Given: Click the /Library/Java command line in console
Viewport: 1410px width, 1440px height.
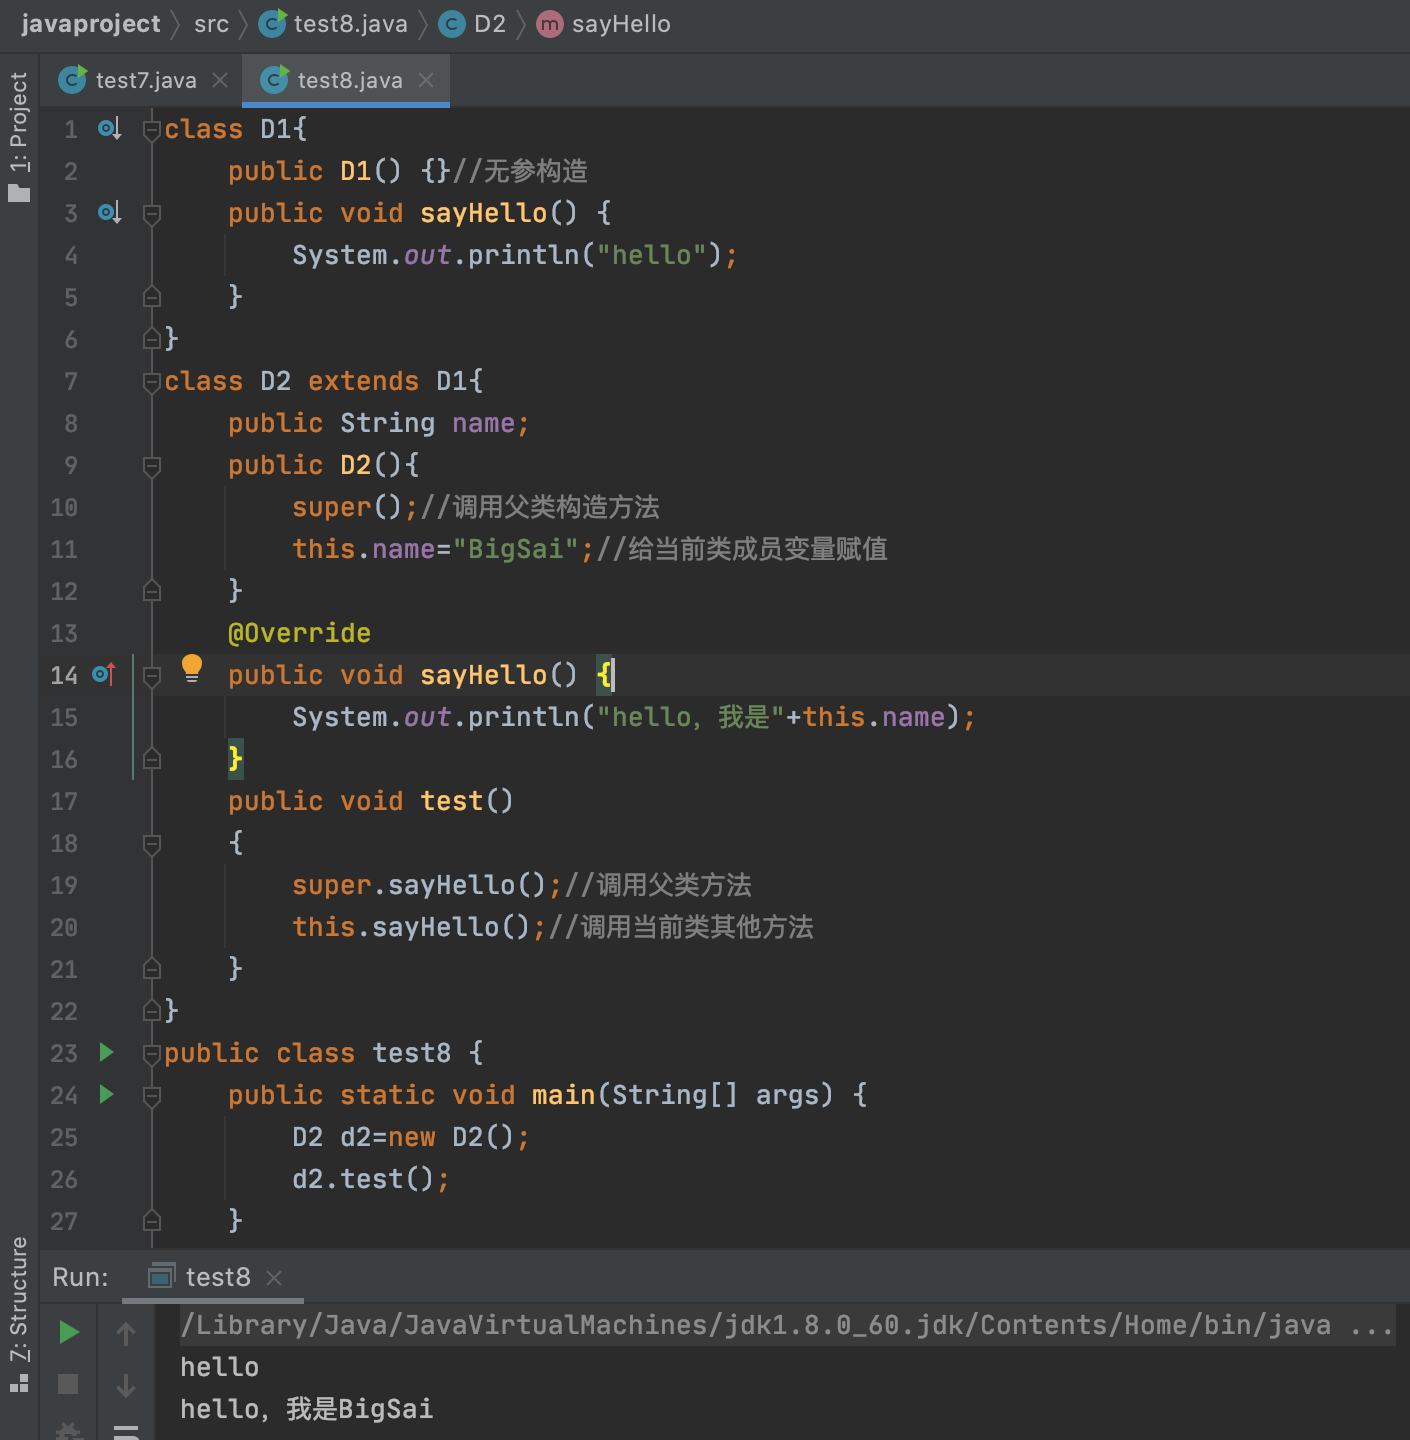Looking at the screenshot, I should [x=786, y=1325].
